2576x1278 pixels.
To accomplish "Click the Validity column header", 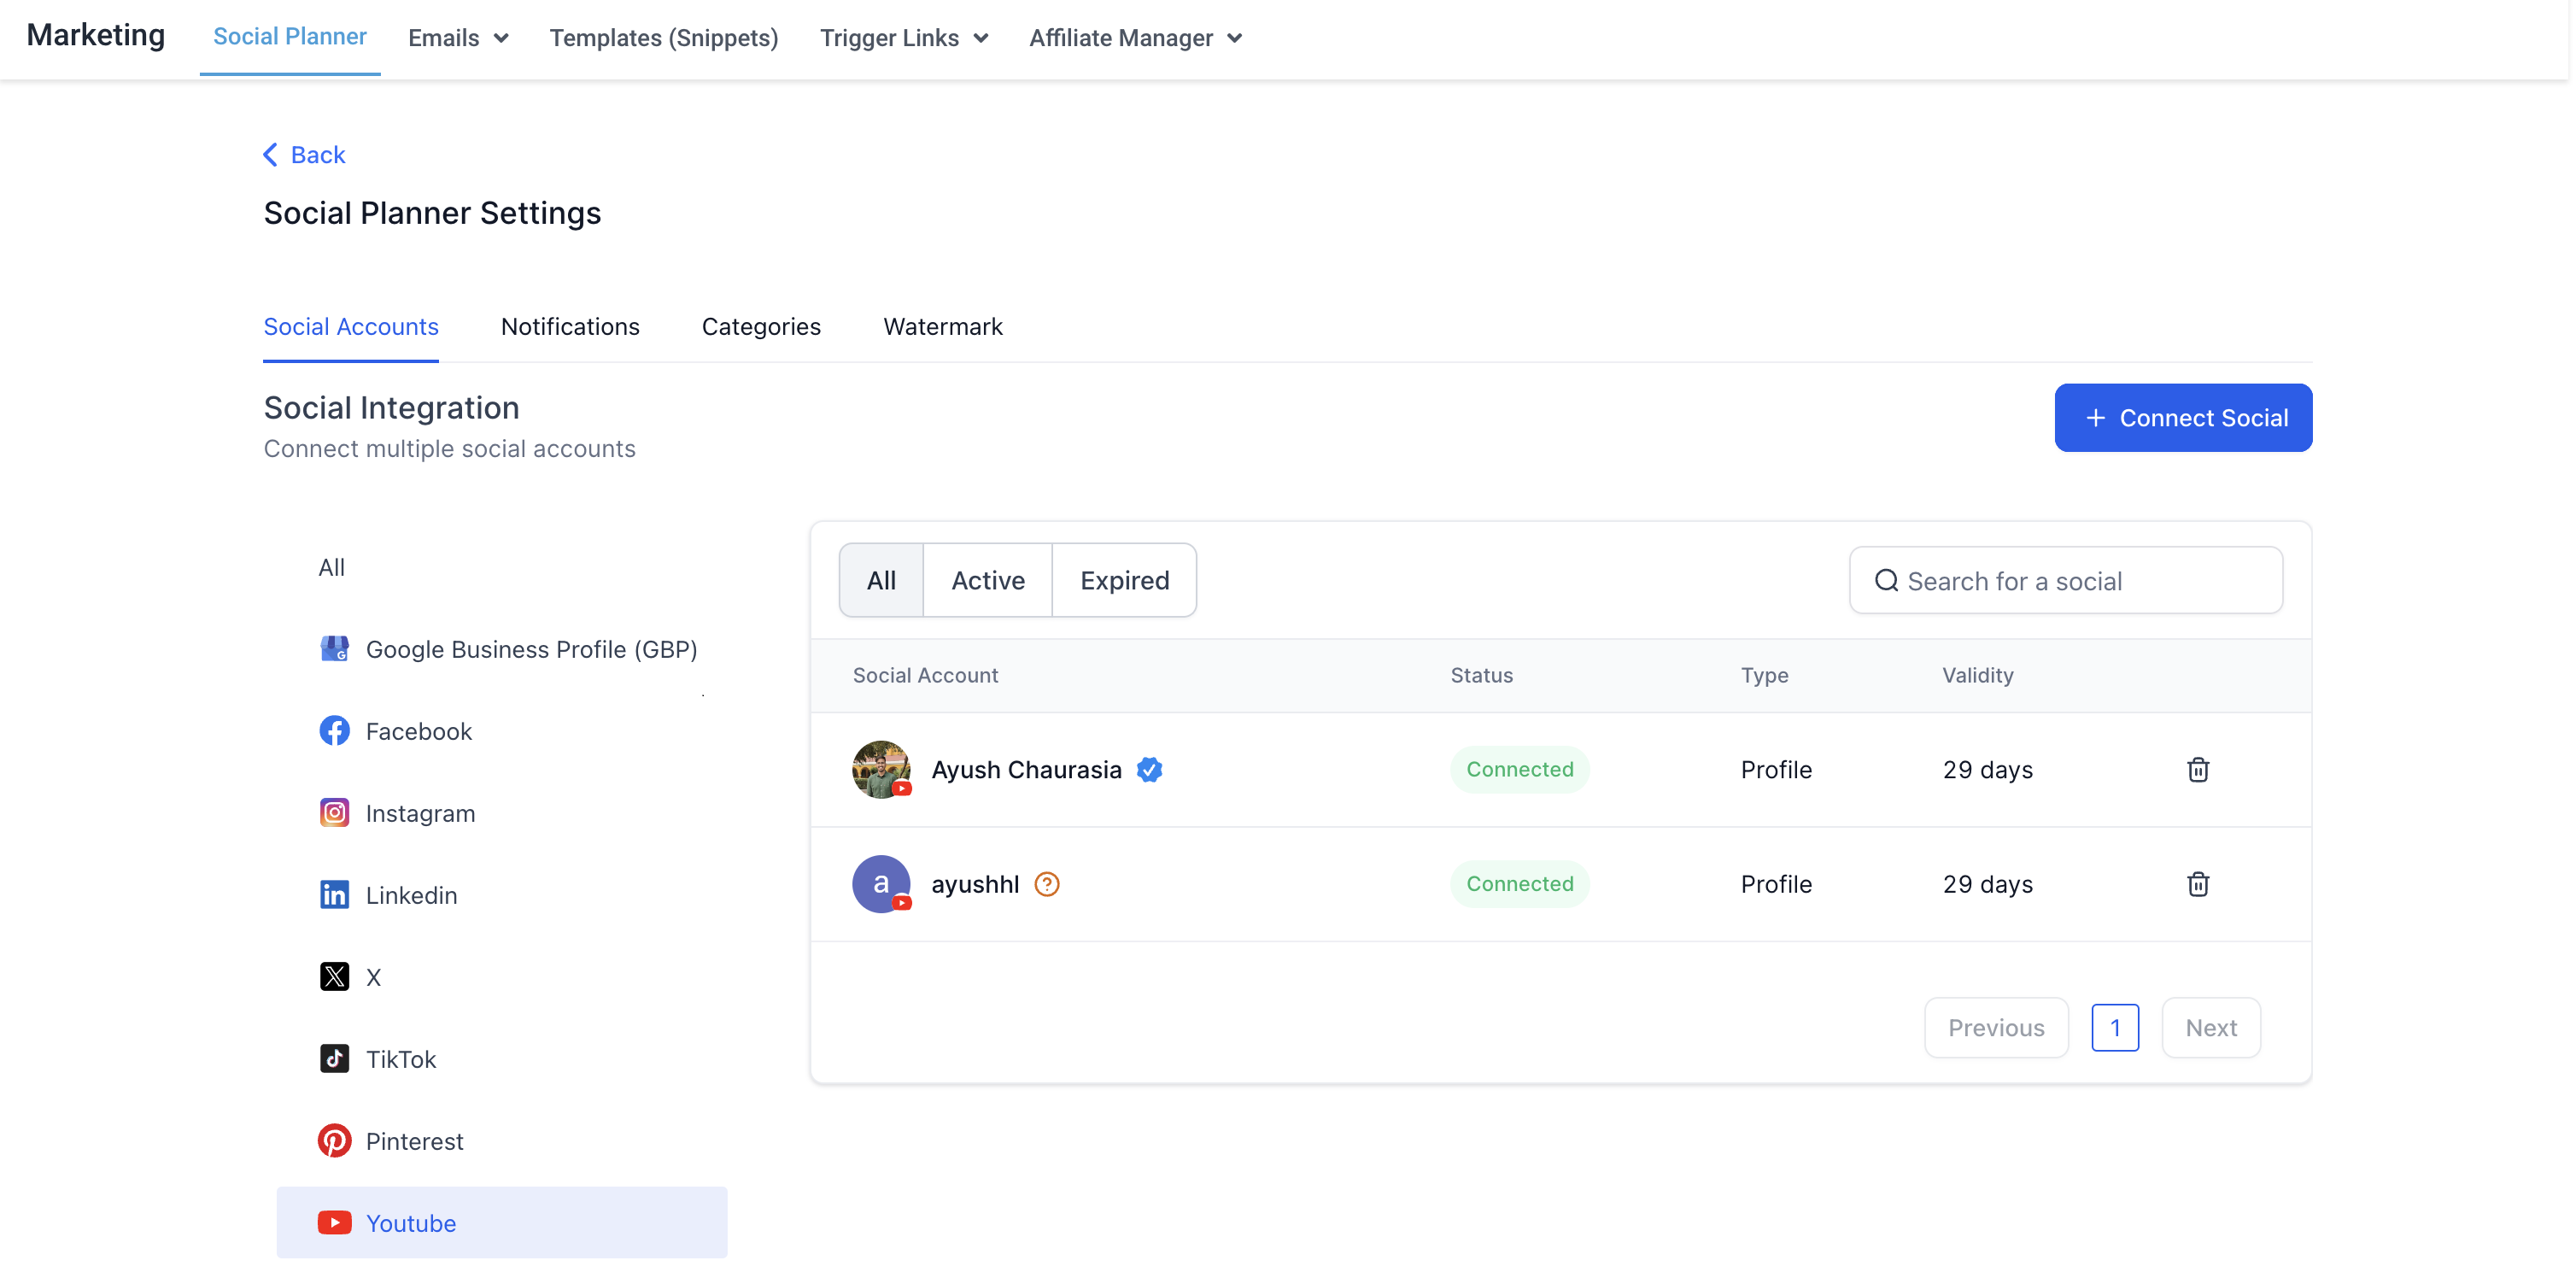I will click(x=1977, y=675).
